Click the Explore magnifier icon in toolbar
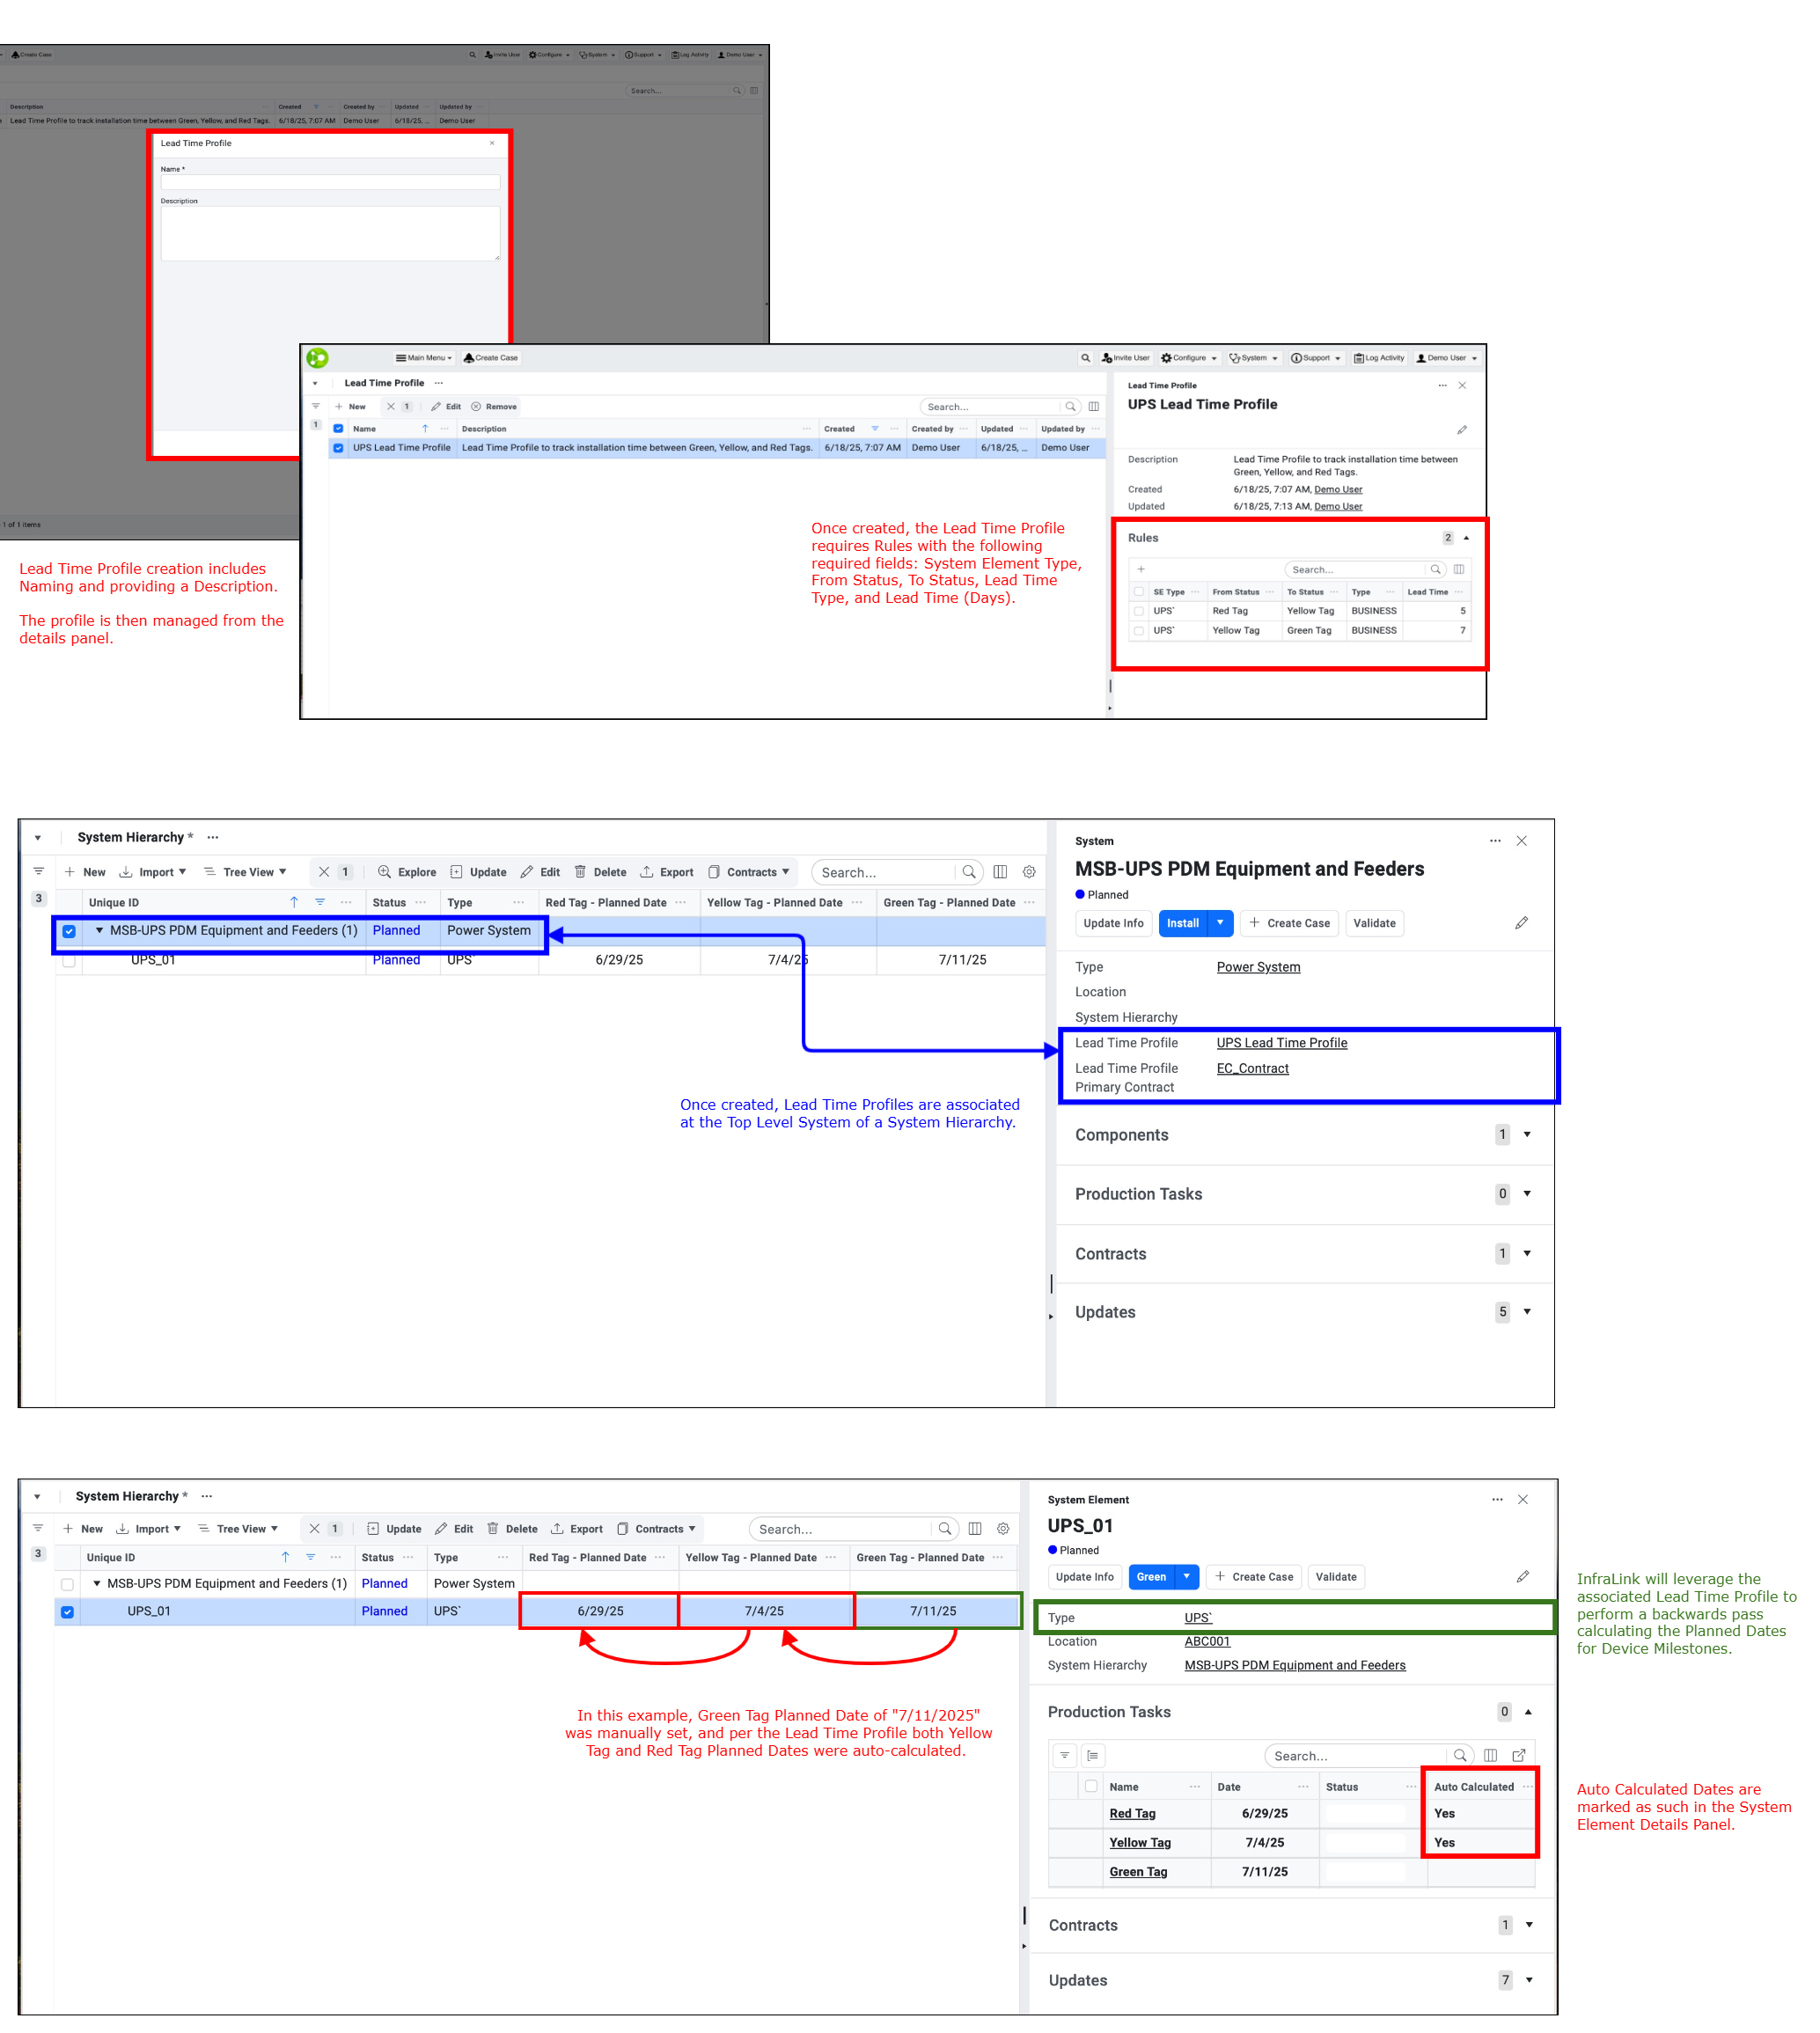The width and height of the screenshot is (1820, 2033). pyautogui.click(x=384, y=872)
